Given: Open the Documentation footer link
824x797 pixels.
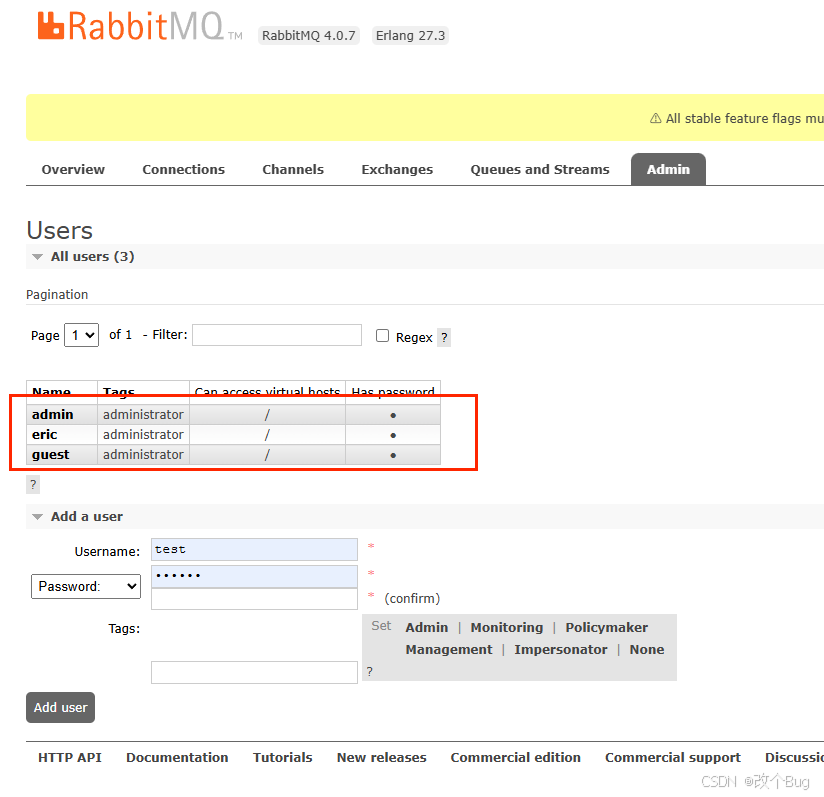Looking at the screenshot, I should coord(177,757).
